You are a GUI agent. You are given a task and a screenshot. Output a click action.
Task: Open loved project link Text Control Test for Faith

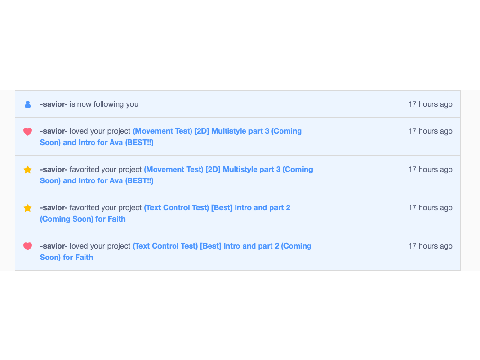coord(175,252)
